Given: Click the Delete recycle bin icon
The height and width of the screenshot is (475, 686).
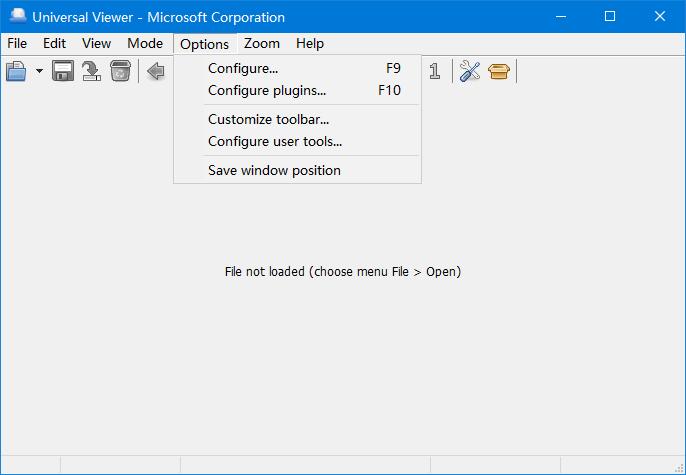Looking at the screenshot, I should pyautogui.click(x=120, y=71).
